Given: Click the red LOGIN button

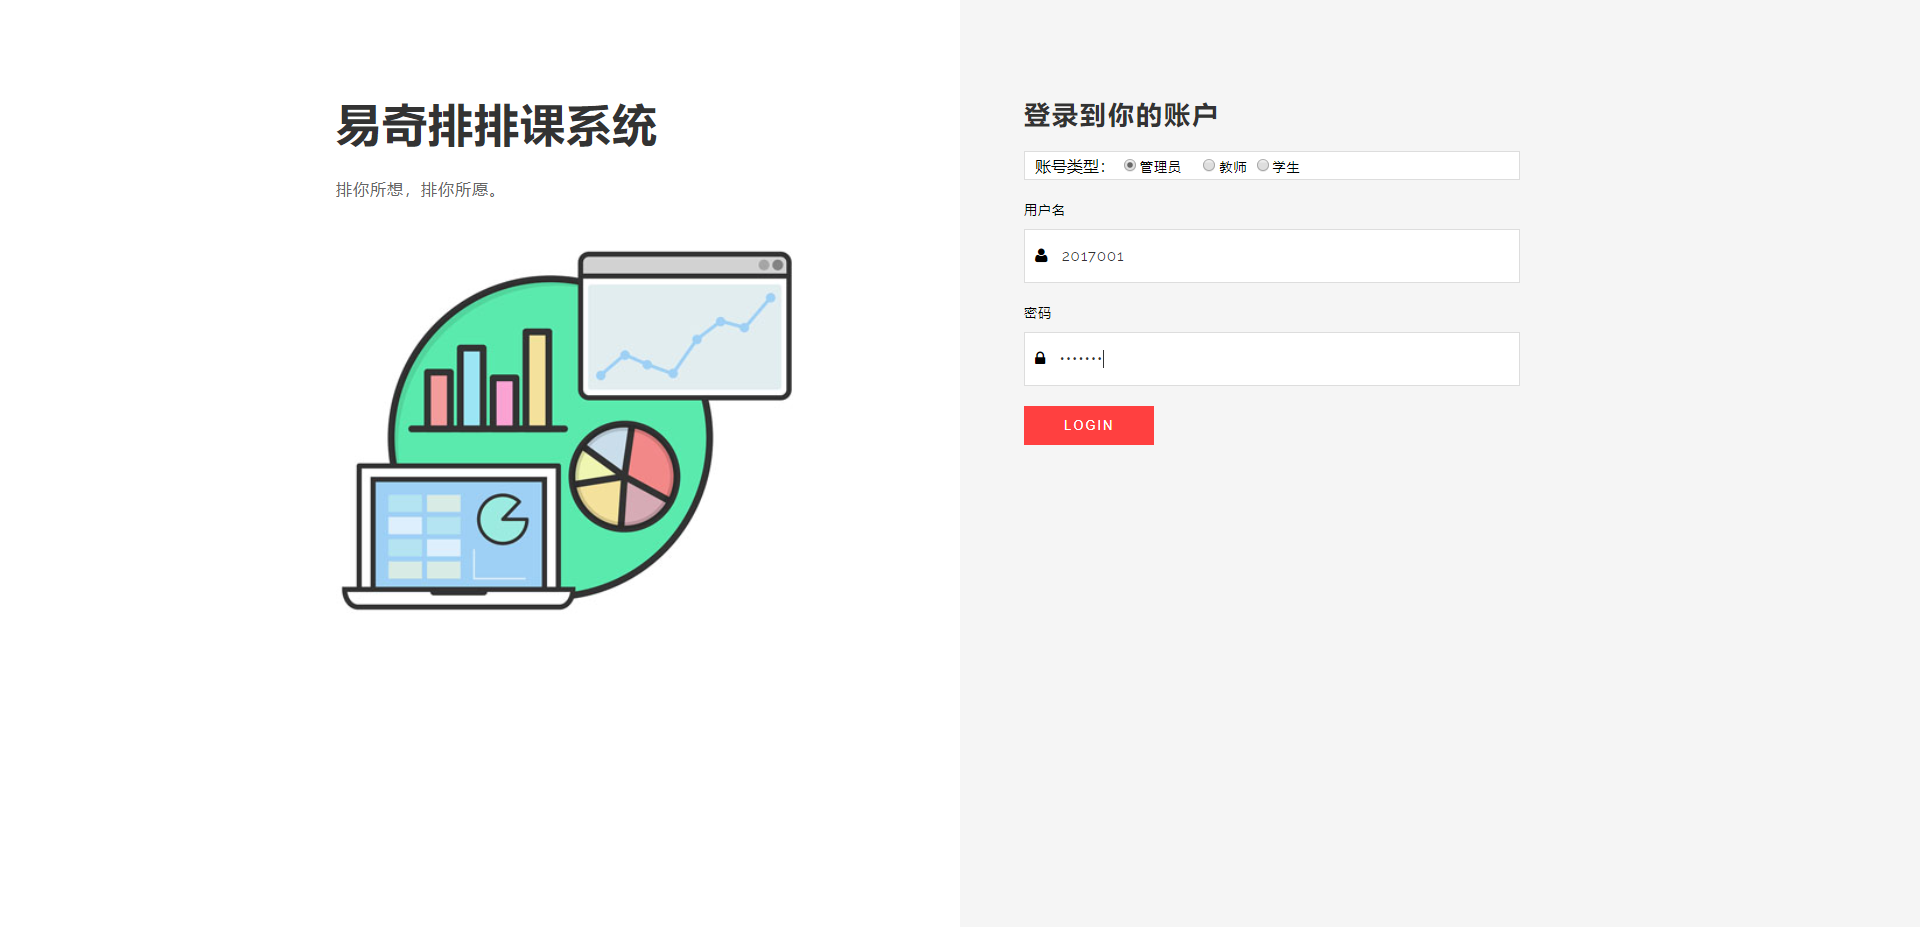Looking at the screenshot, I should (1089, 425).
